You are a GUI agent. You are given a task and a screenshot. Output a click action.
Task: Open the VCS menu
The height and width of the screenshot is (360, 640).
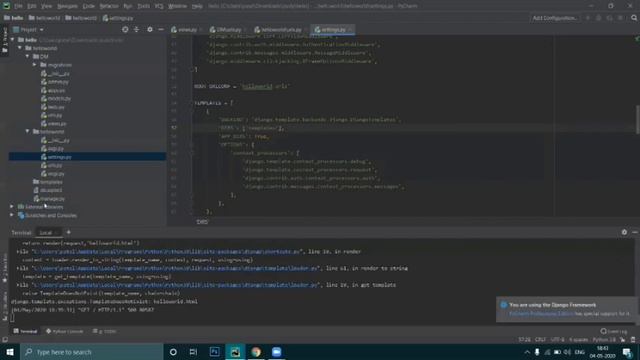(159, 6)
